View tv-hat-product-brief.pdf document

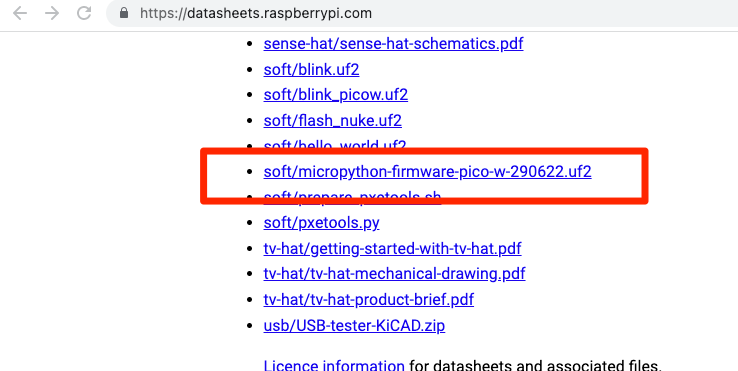(369, 300)
